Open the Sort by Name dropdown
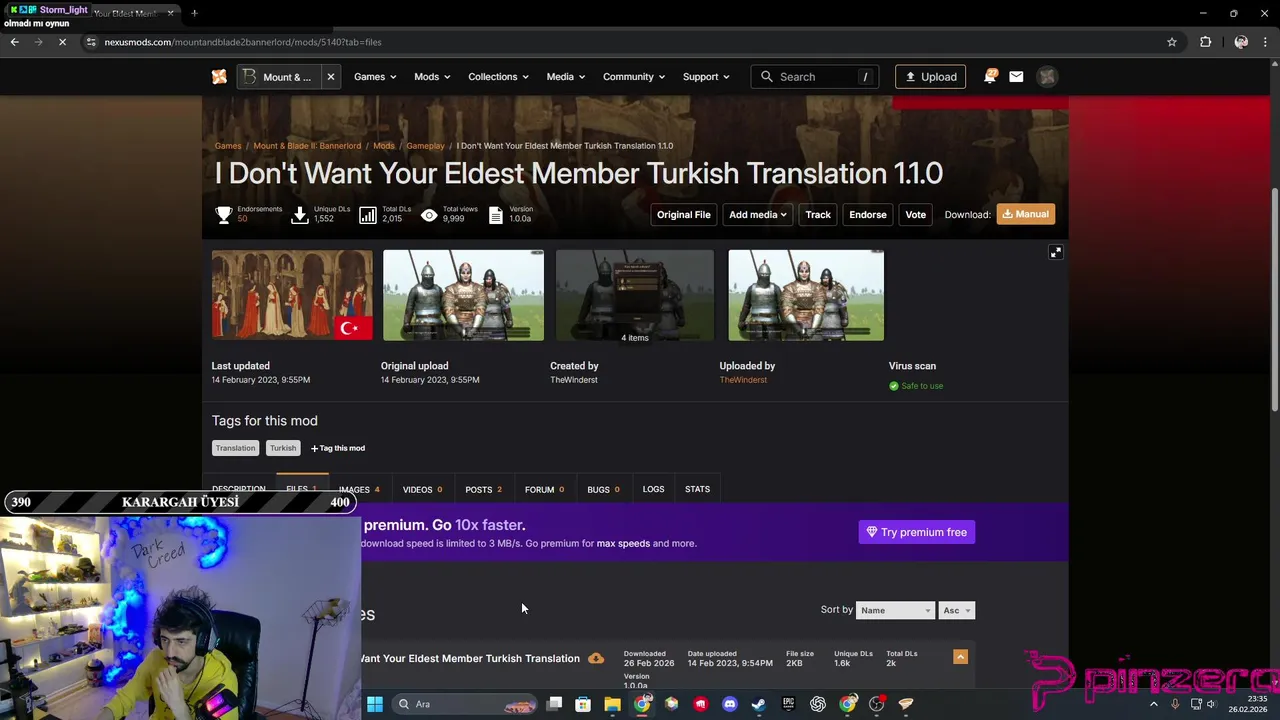This screenshot has height=720, width=1280. click(895, 610)
